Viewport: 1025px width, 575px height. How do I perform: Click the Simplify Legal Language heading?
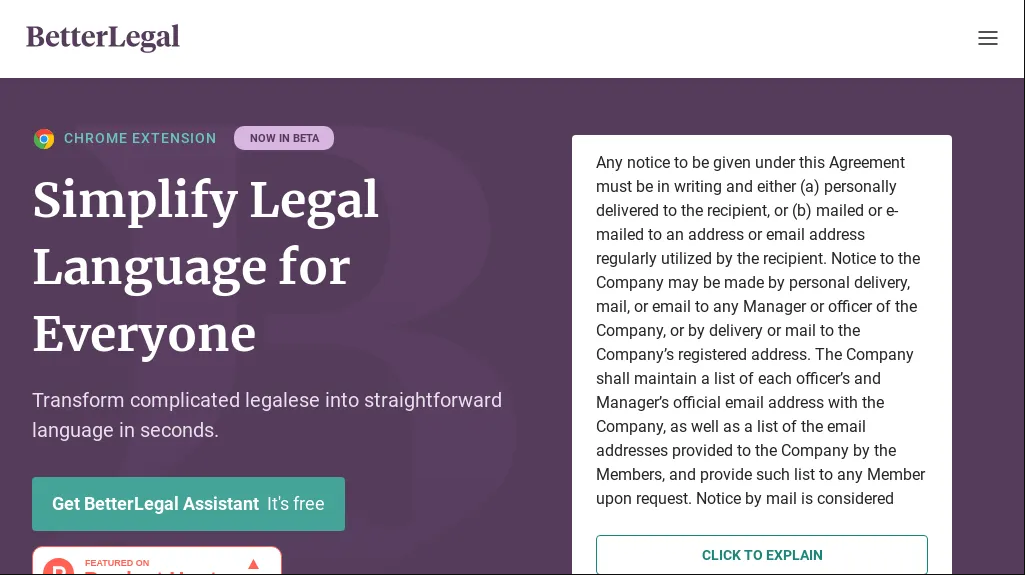[206, 200]
